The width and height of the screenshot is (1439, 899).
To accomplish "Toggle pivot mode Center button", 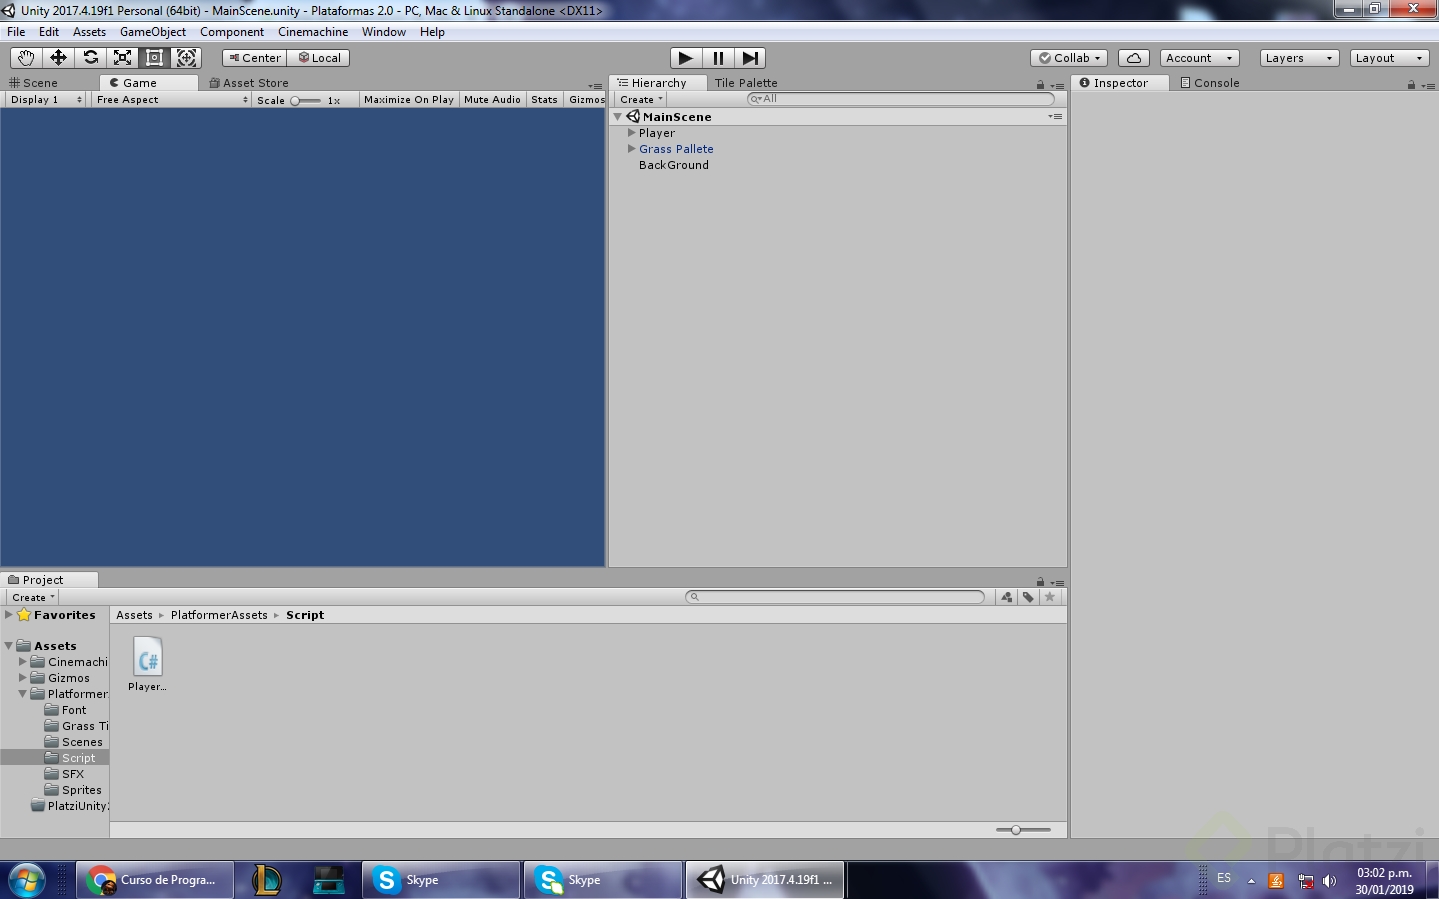I will (254, 58).
